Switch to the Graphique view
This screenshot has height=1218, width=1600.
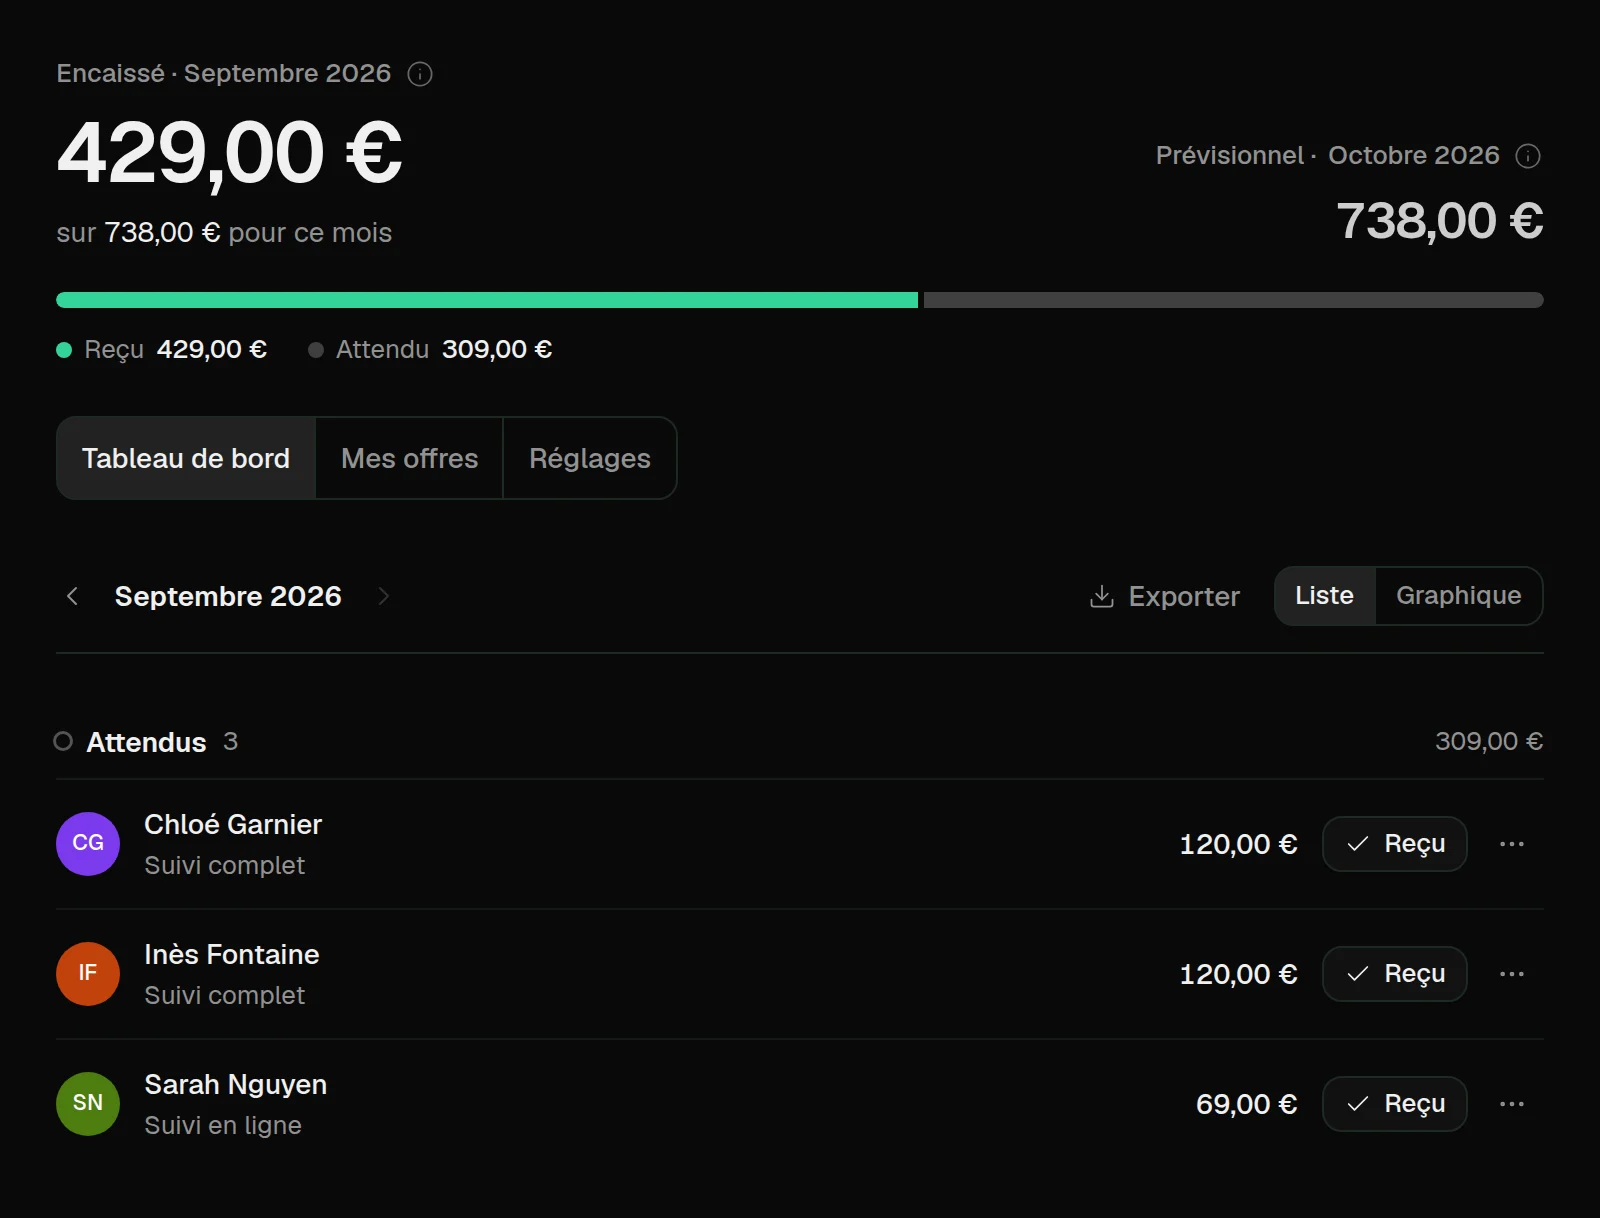[x=1459, y=596]
